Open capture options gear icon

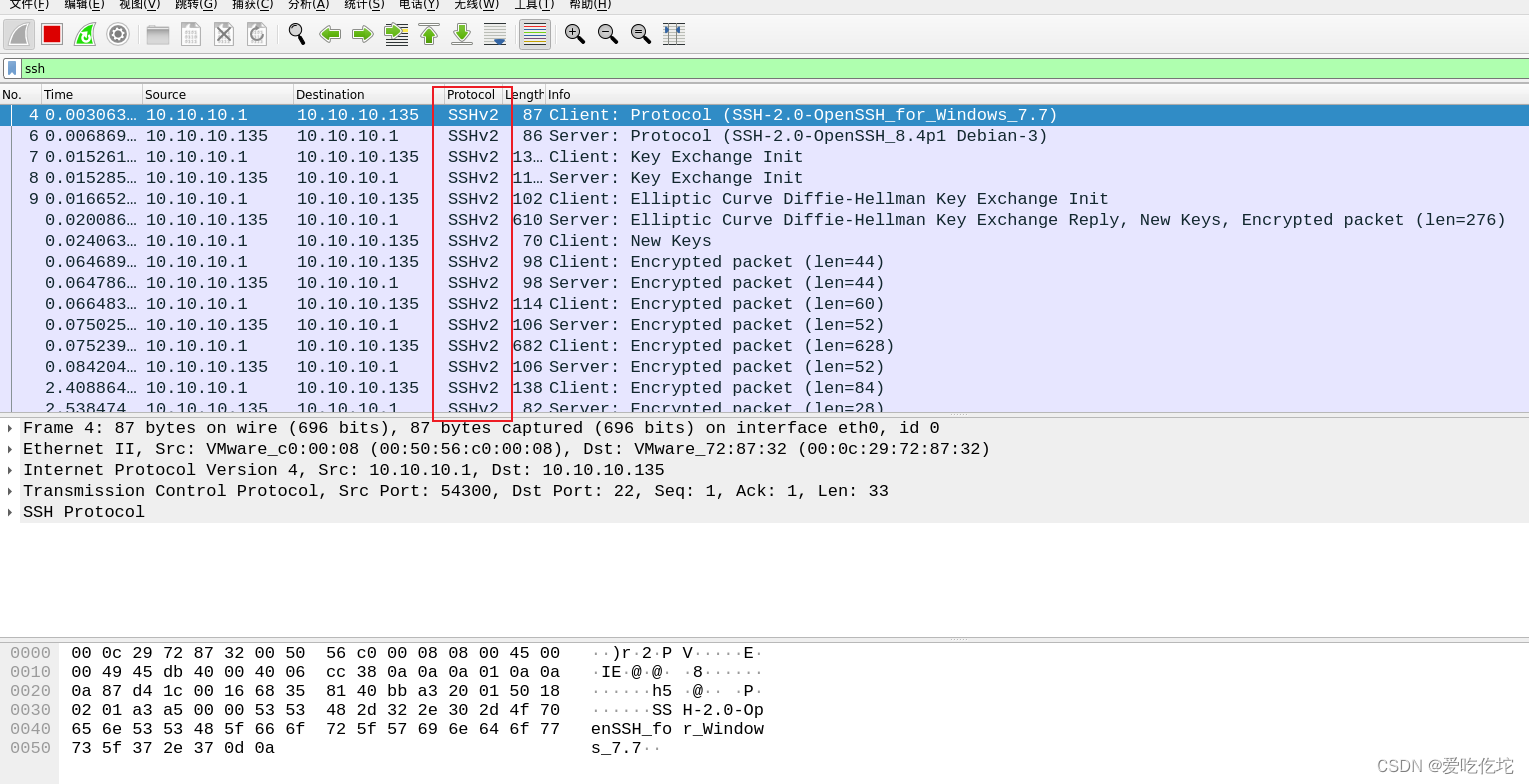point(118,34)
